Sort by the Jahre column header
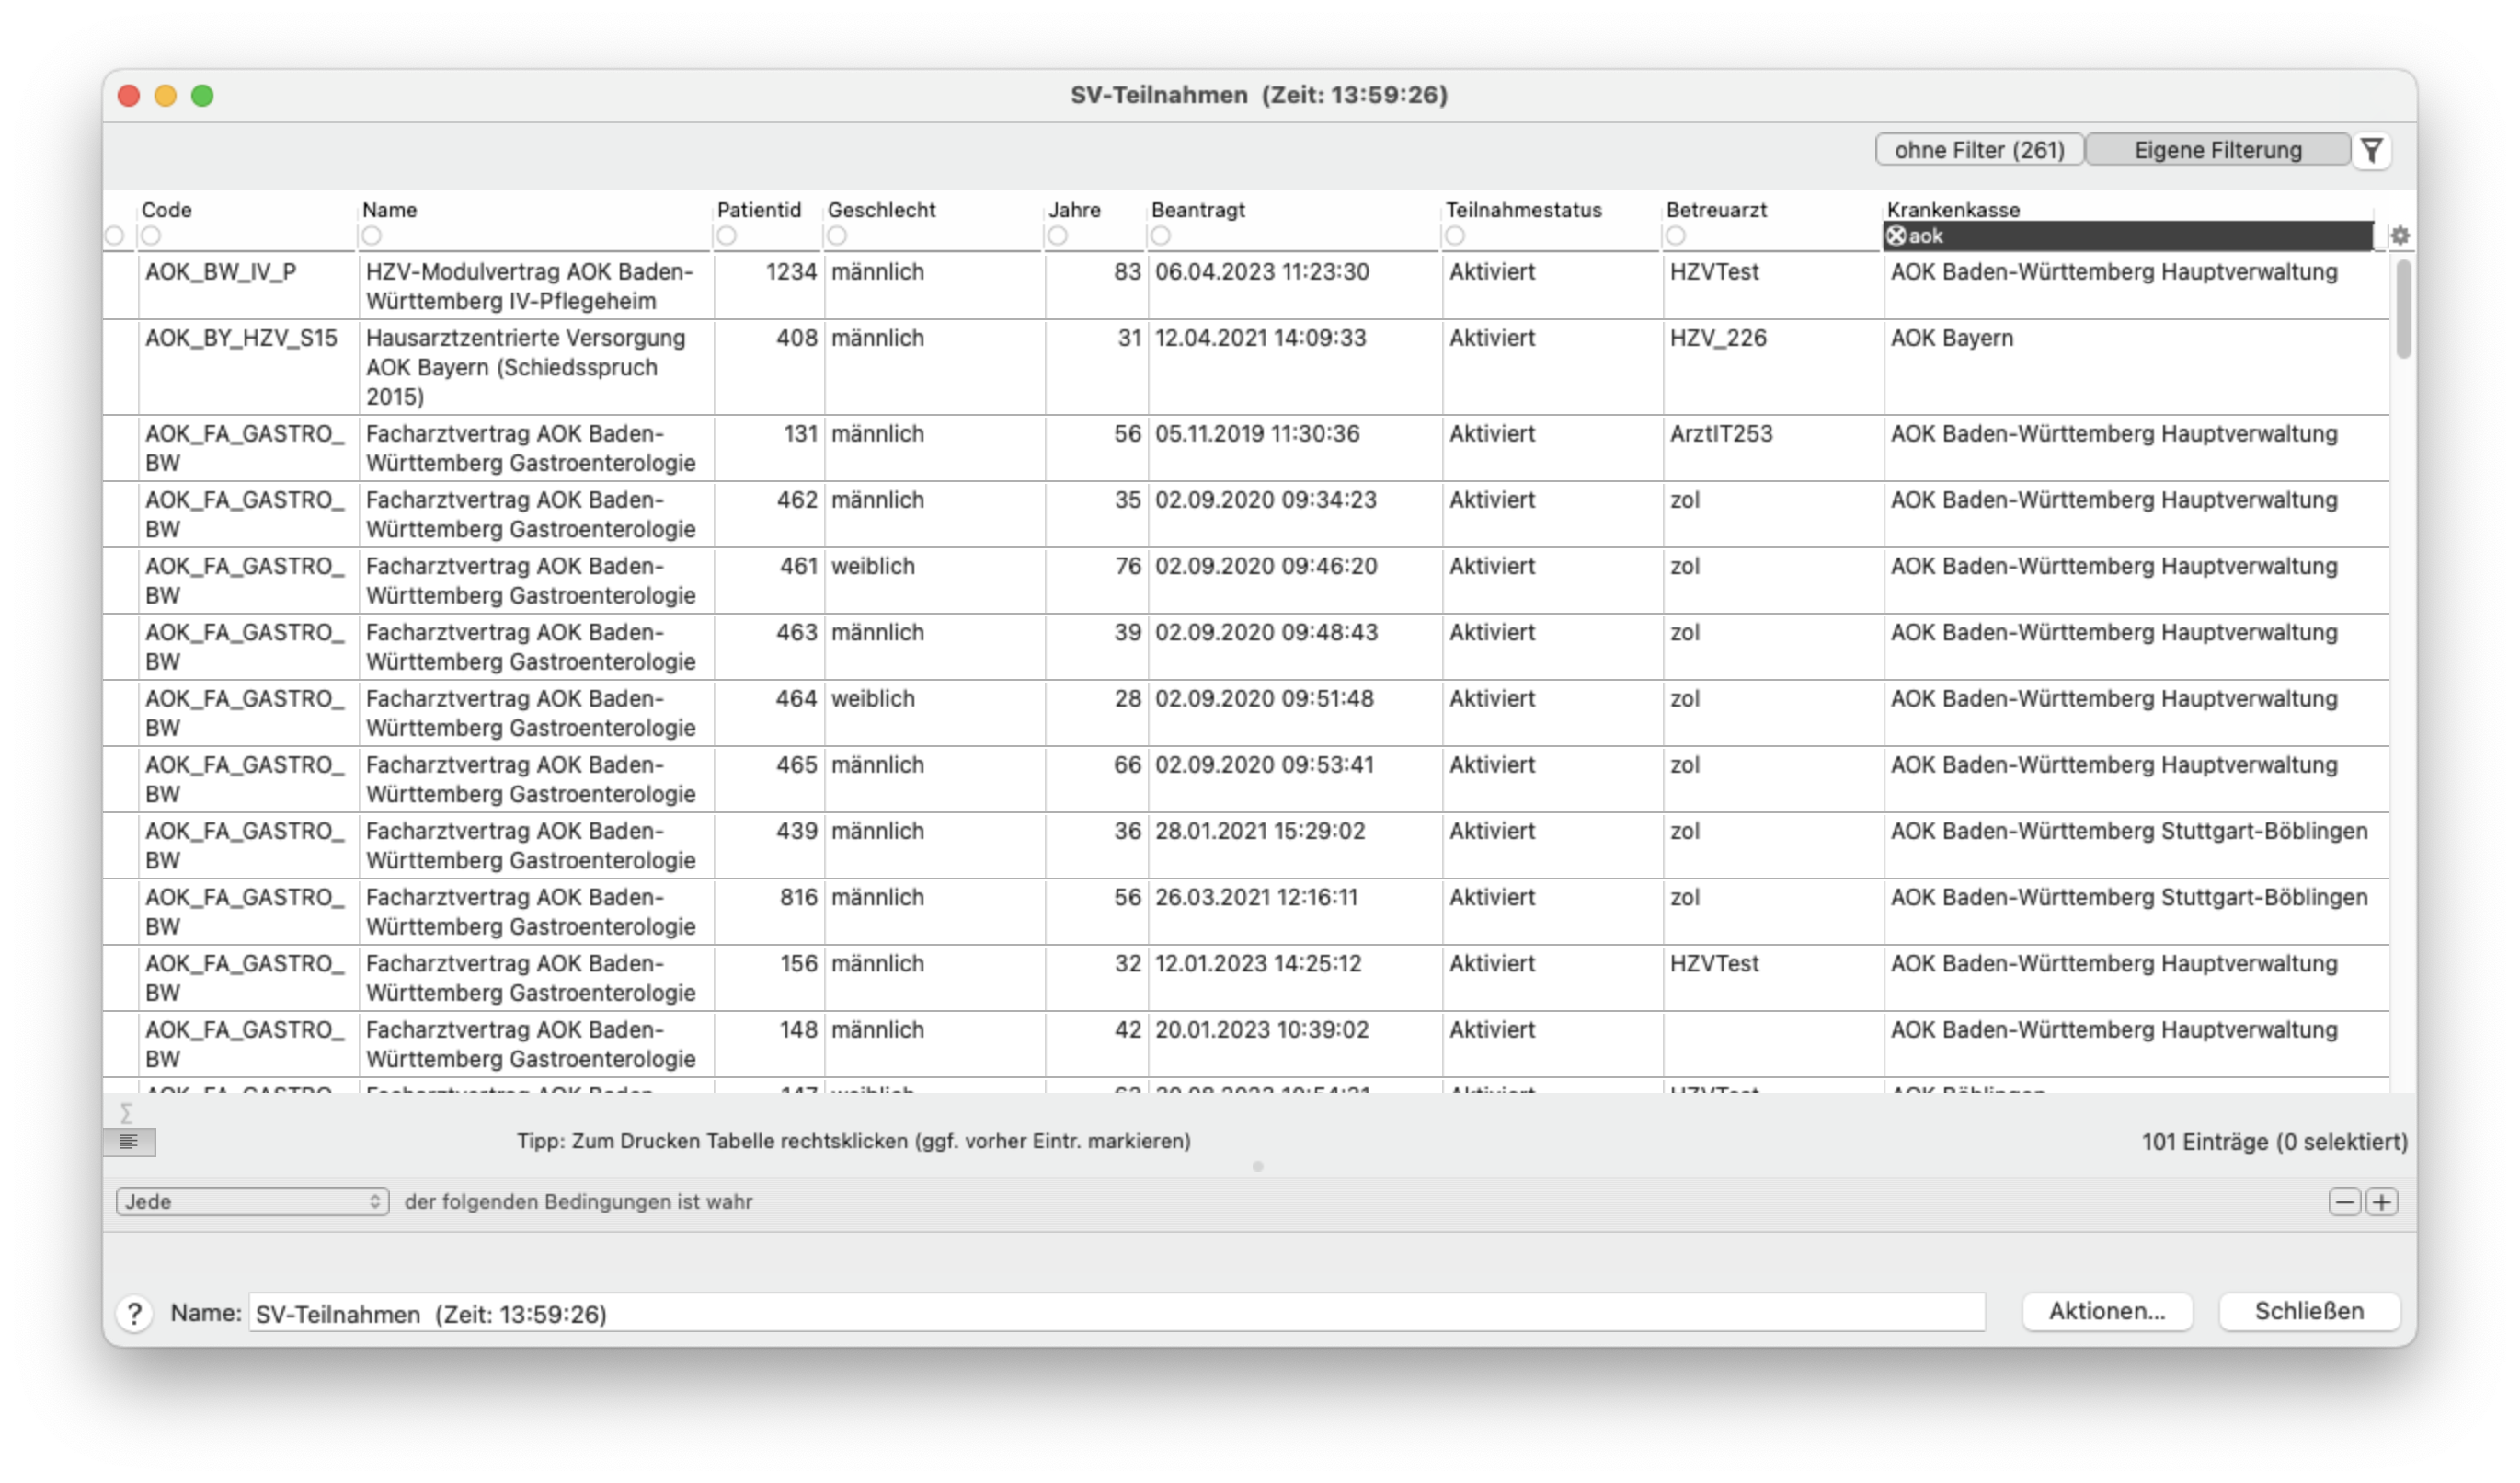The width and height of the screenshot is (2520, 1483). click(x=1074, y=210)
